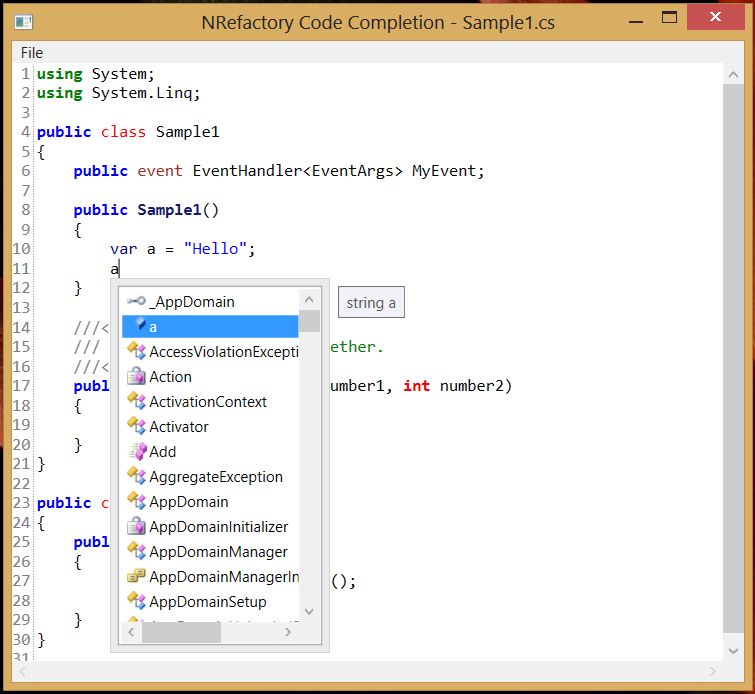Click method icon beside Add
This screenshot has height=694, width=755.
click(137, 451)
